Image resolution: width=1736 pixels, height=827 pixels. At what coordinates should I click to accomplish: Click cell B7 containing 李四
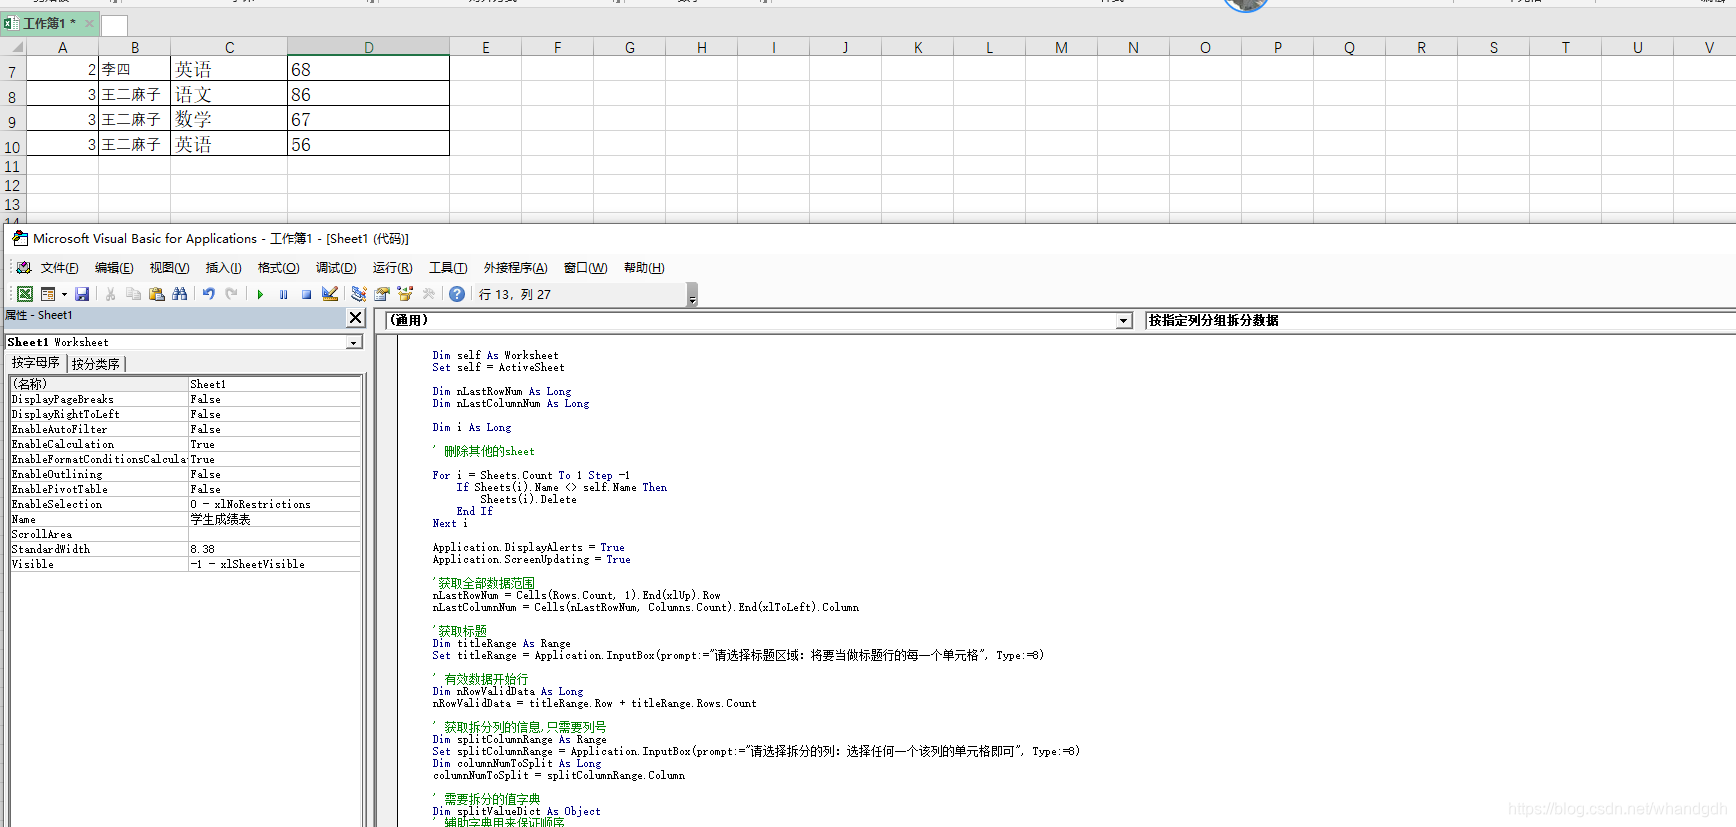coord(134,69)
